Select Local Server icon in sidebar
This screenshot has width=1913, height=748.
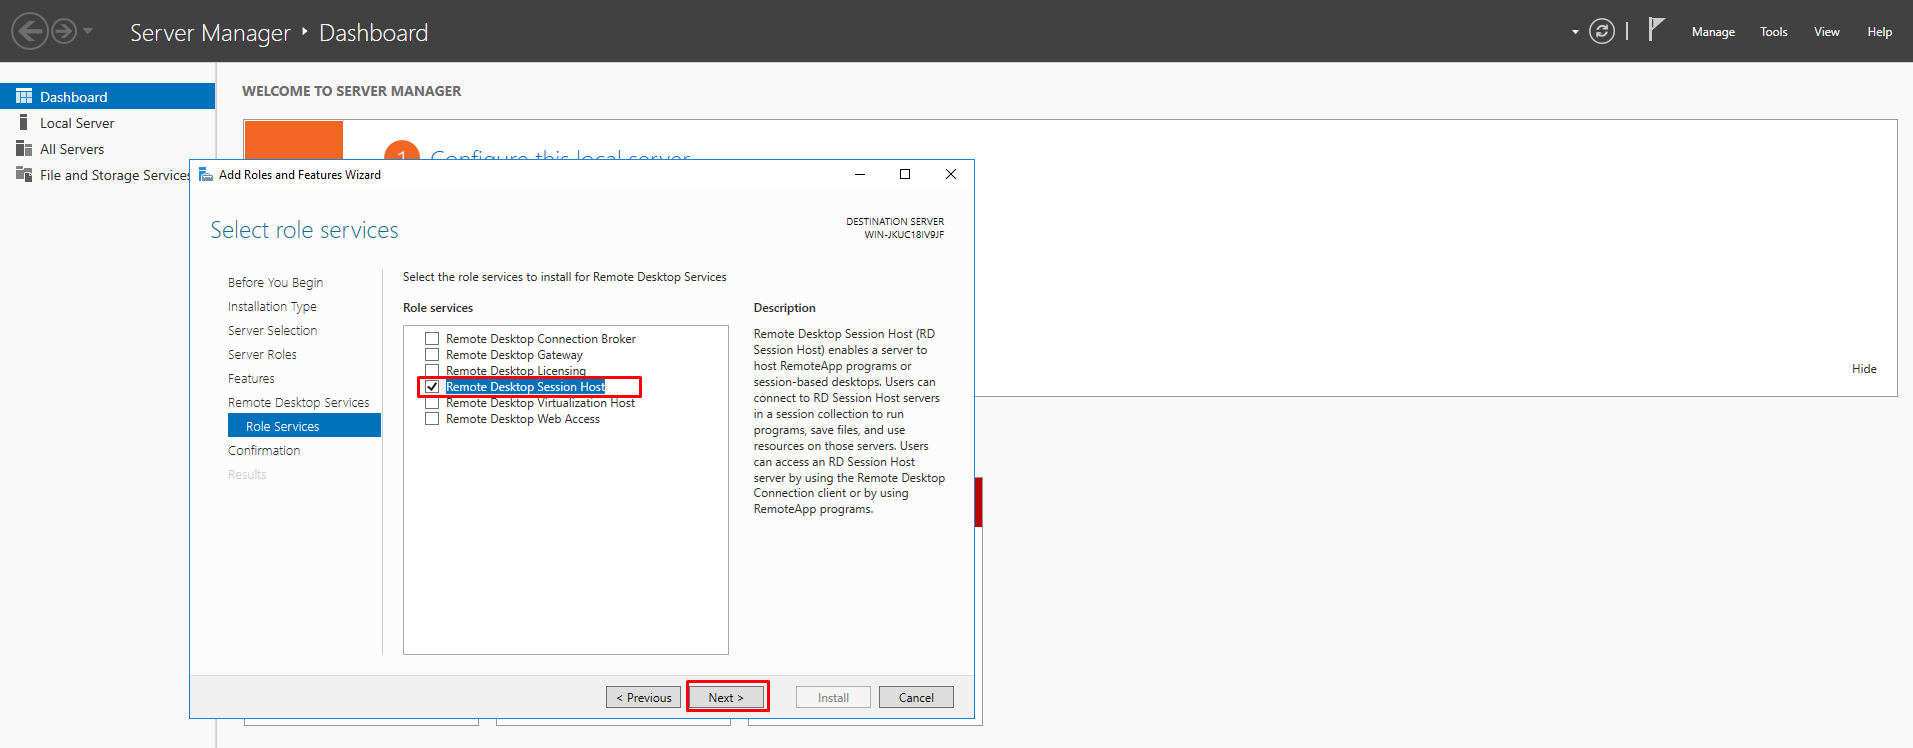coord(24,122)
